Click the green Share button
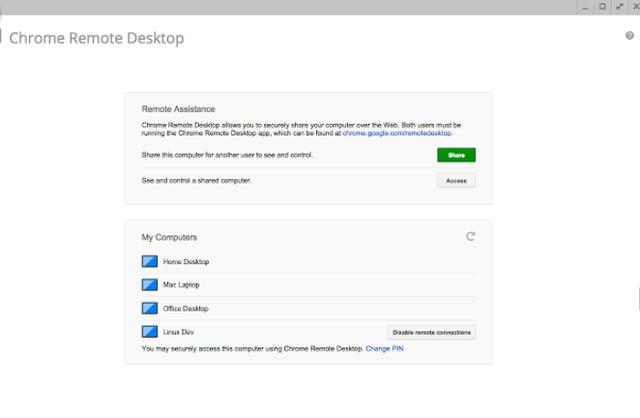 (x=456, y=155)
